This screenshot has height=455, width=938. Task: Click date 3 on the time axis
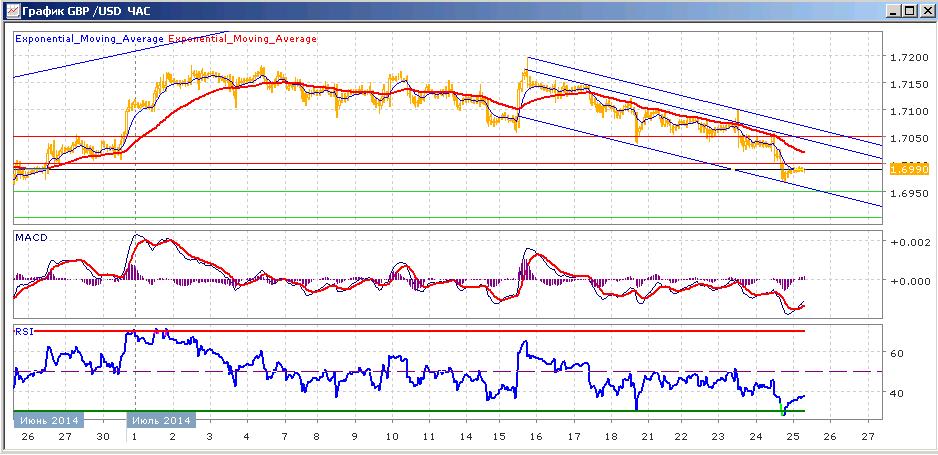coord(209,437)
